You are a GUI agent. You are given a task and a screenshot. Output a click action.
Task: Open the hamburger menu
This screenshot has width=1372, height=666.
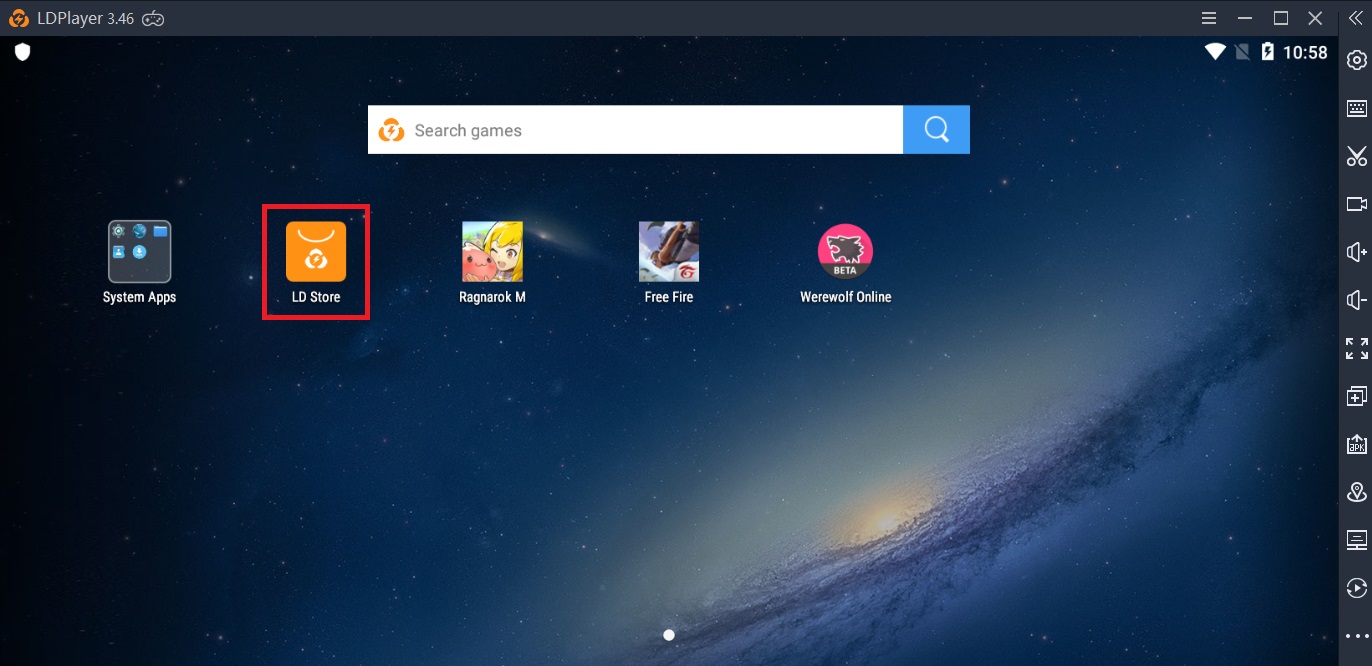coord(1208,17)
